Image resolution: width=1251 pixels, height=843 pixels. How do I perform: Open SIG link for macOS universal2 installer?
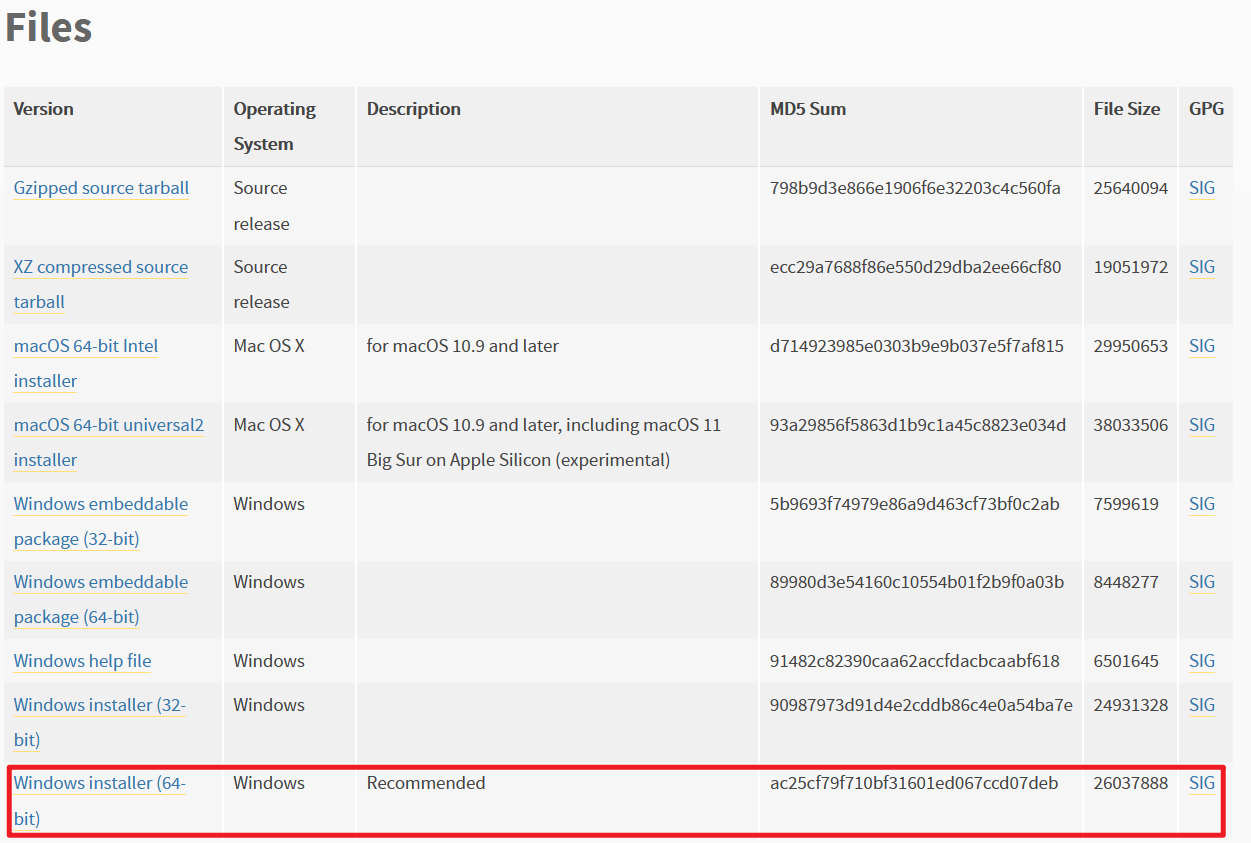[1202, 425]
